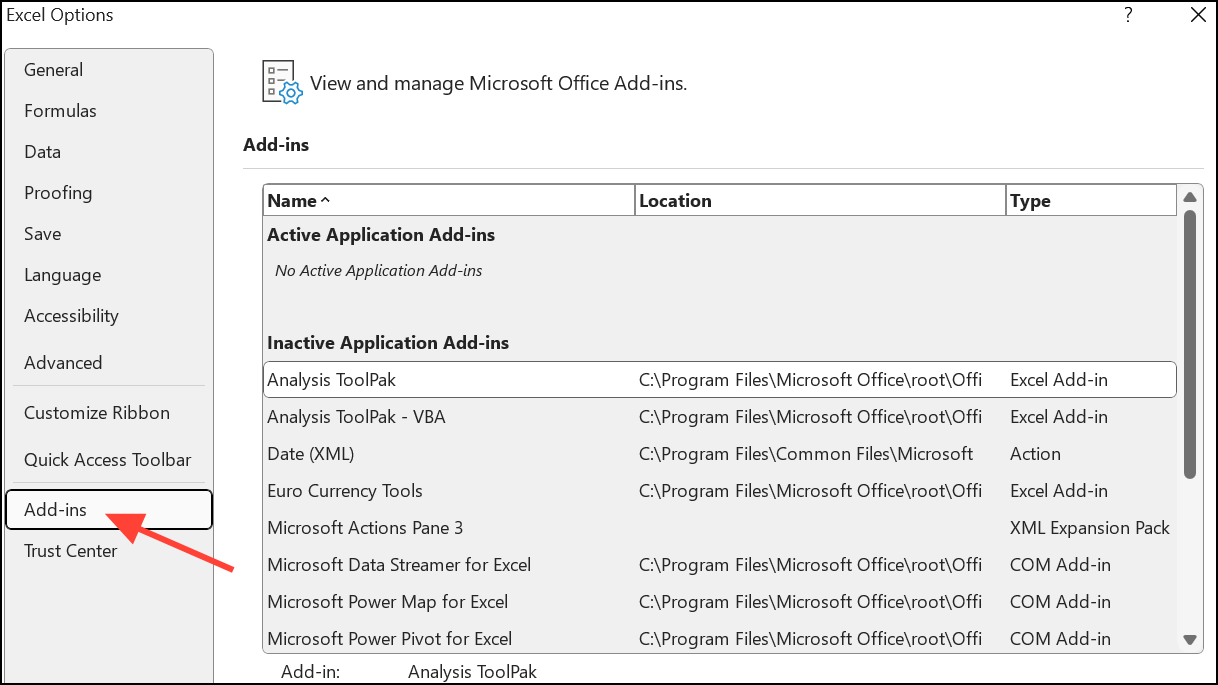Select Euro Currency Tools in the list

tap(345, 491)
